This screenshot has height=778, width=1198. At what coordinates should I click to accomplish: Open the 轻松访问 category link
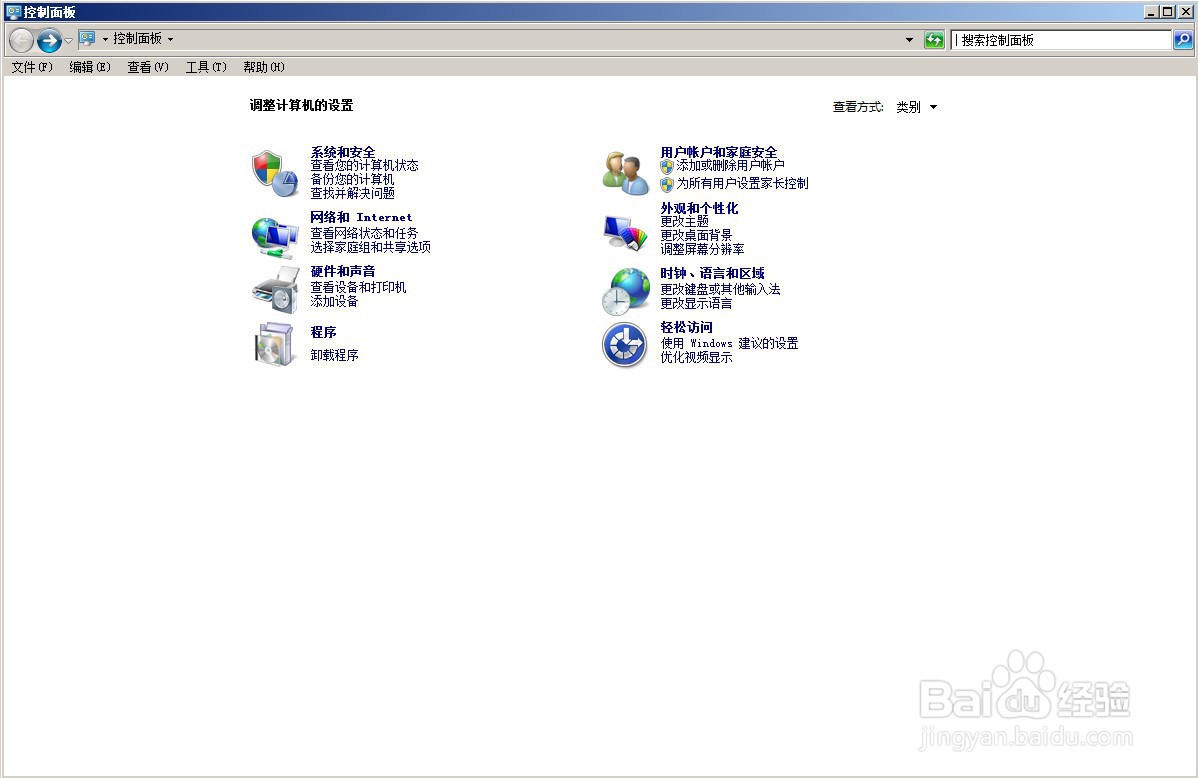pos(686,327)
